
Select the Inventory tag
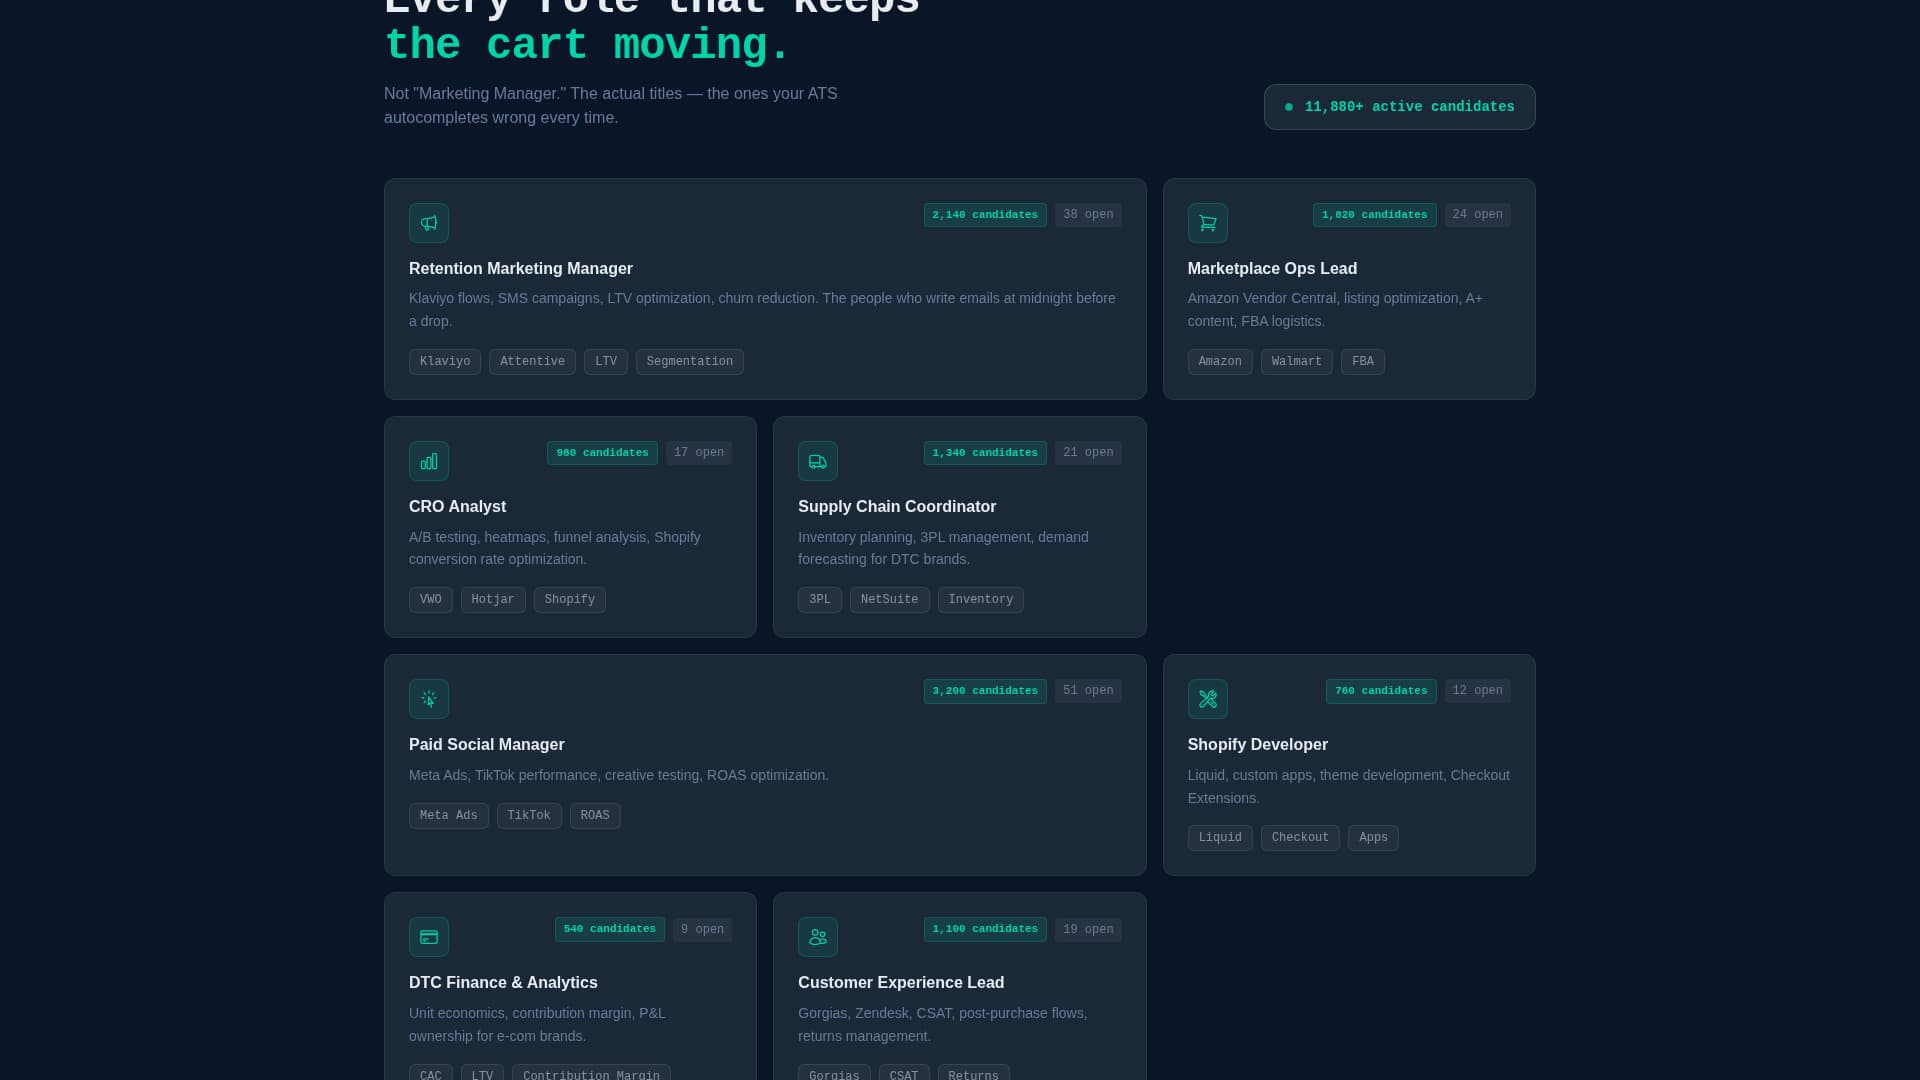point(980,600)
